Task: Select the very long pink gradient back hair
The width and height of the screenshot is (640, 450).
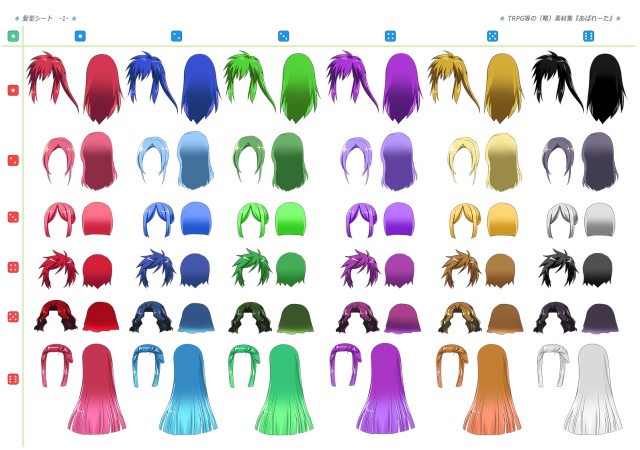Action: click(x=97, y=389)
